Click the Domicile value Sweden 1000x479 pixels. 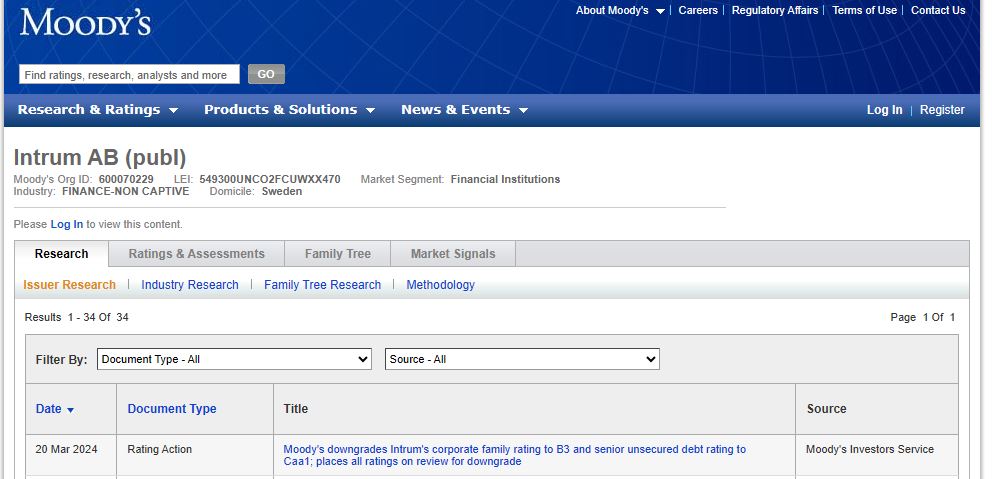[x=282, y=191]
